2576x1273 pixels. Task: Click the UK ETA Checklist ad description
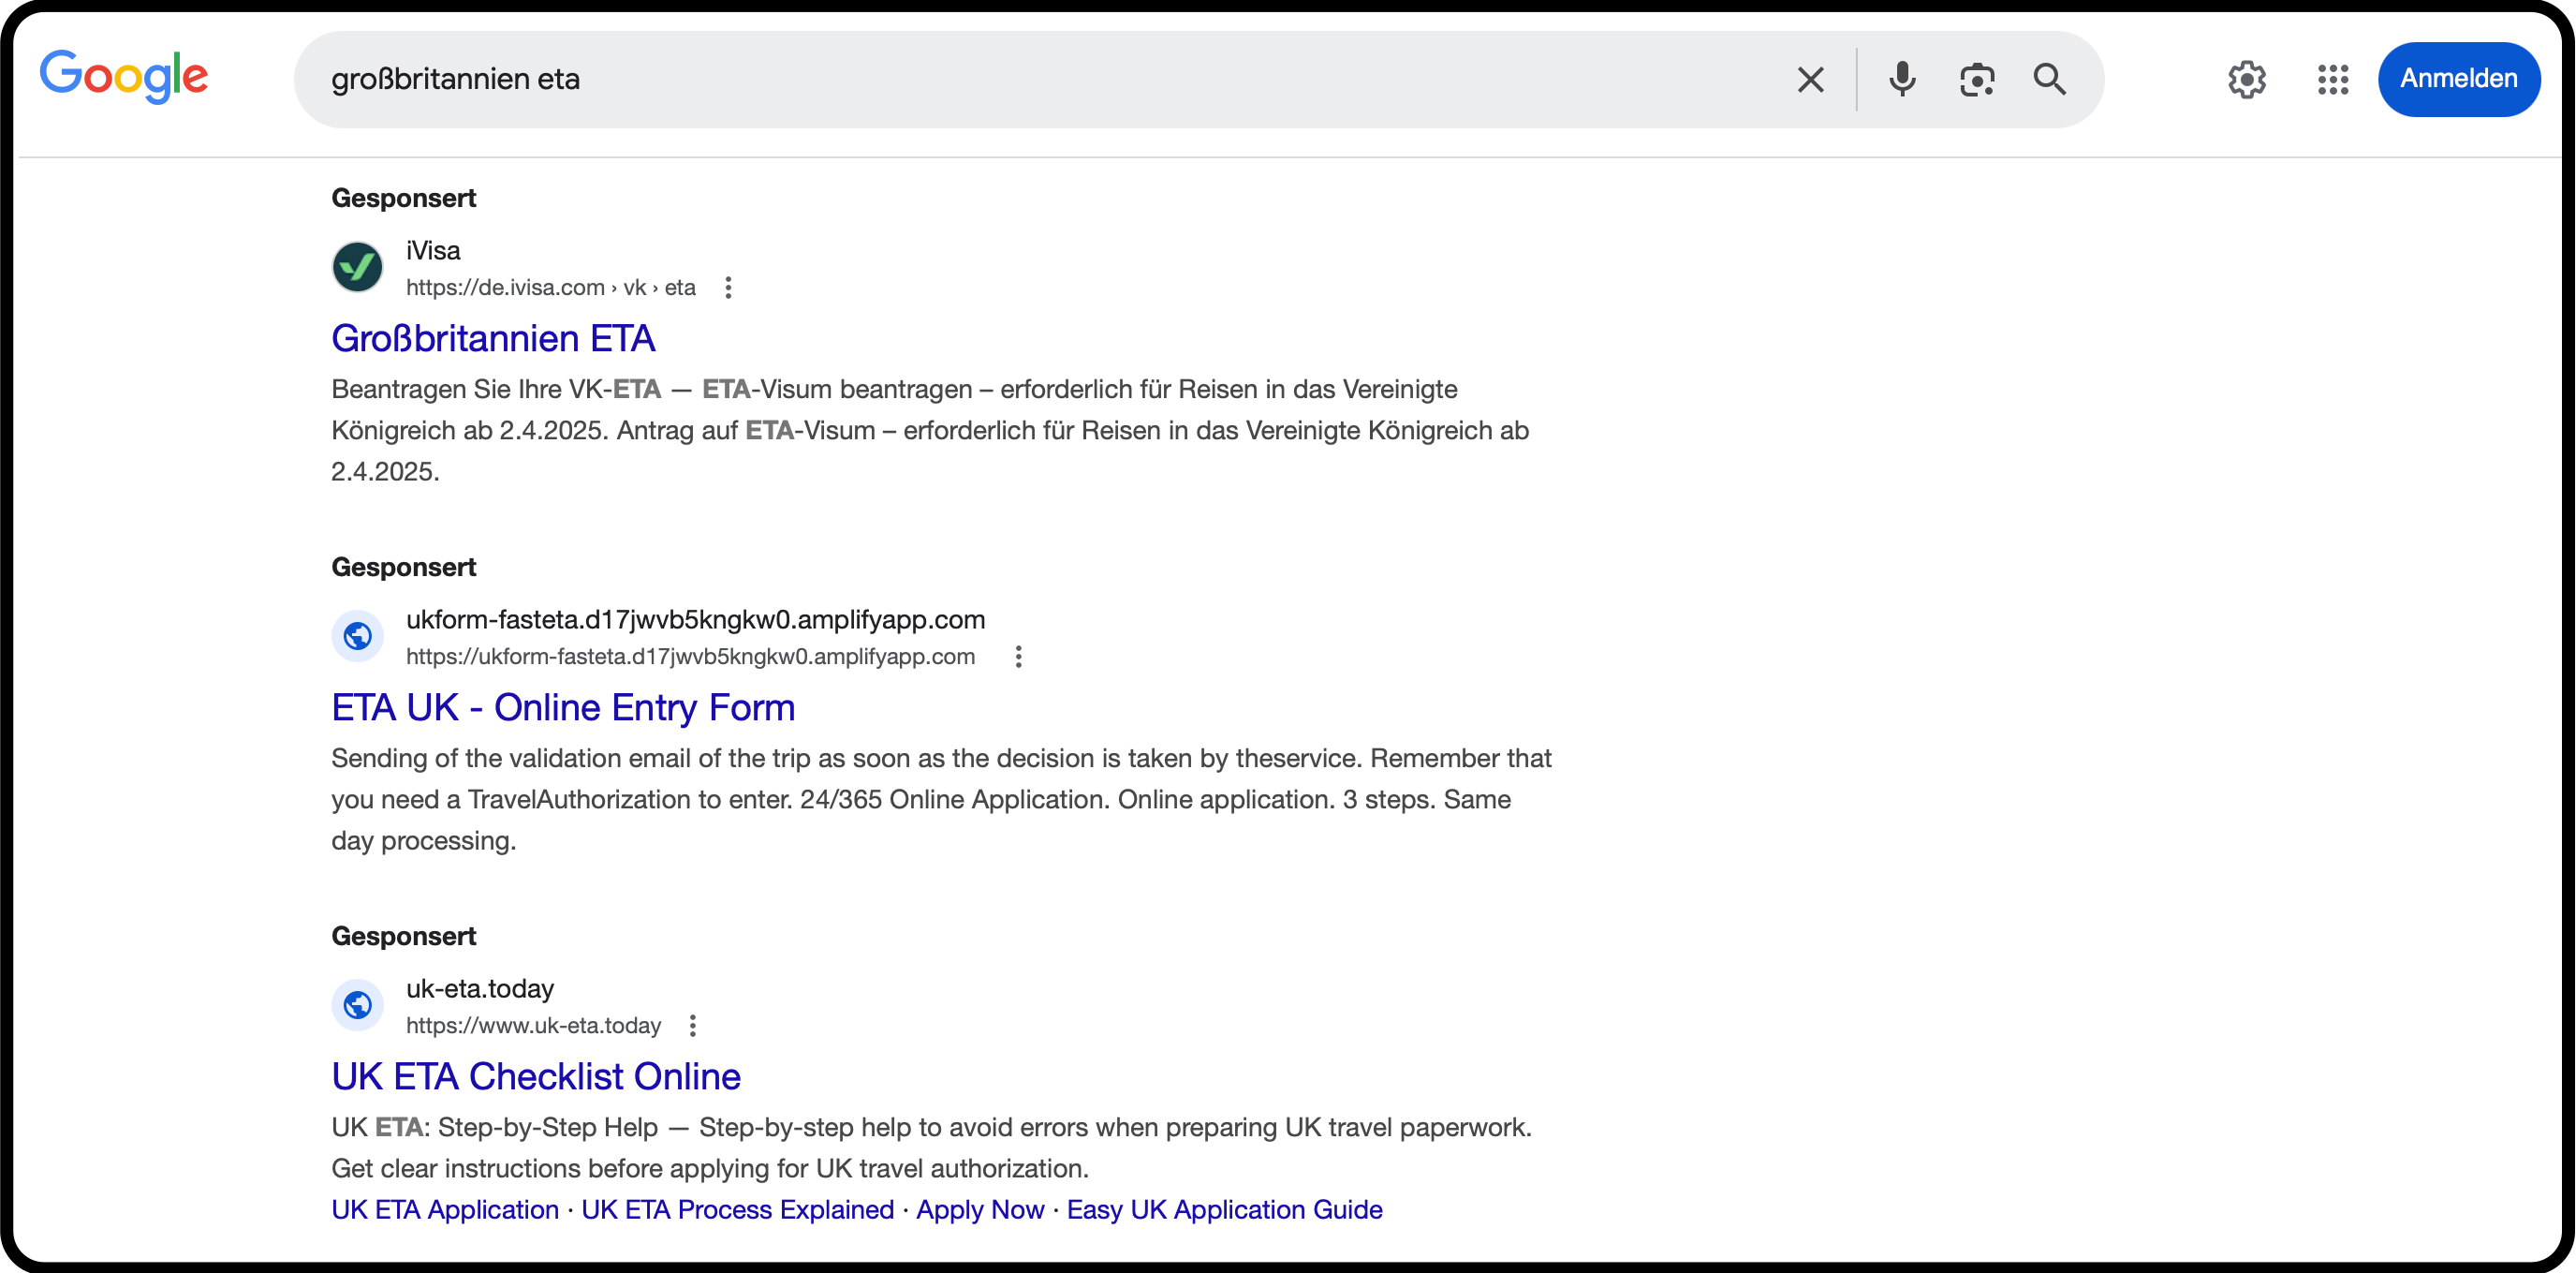tap(931, 1148)
